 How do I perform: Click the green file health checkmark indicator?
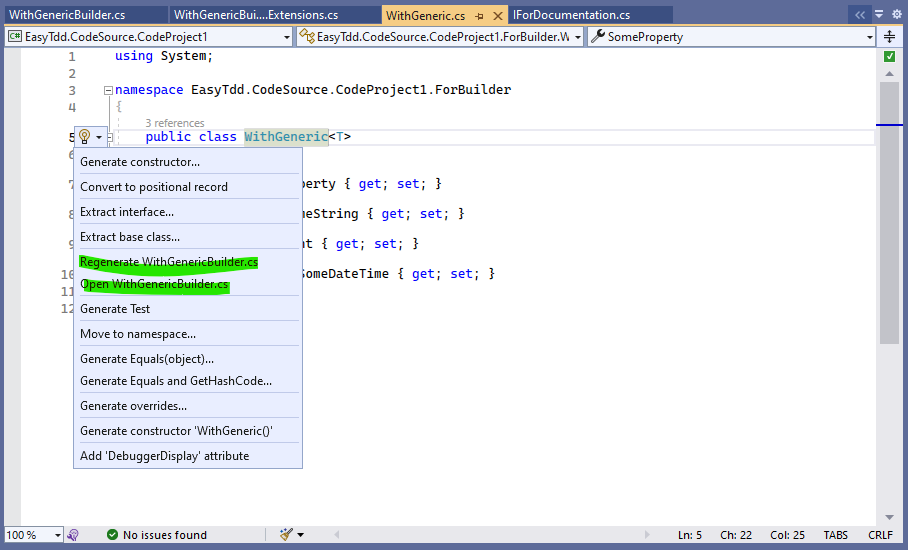point(889,56)
